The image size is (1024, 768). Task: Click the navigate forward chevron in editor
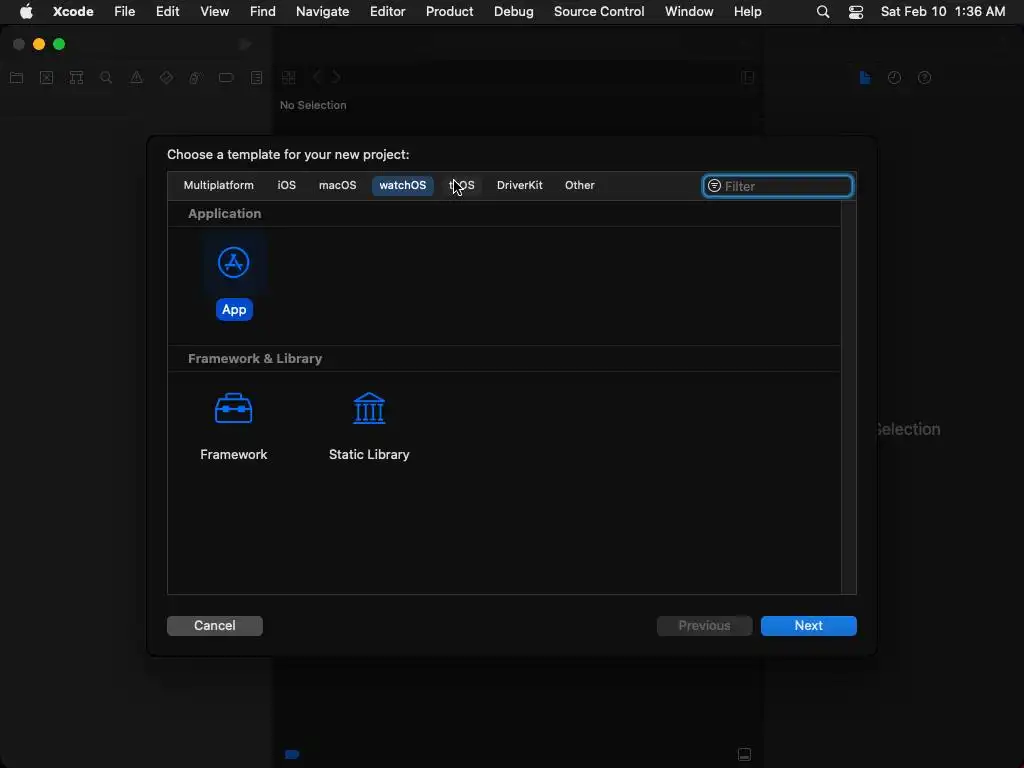(336, 78)
